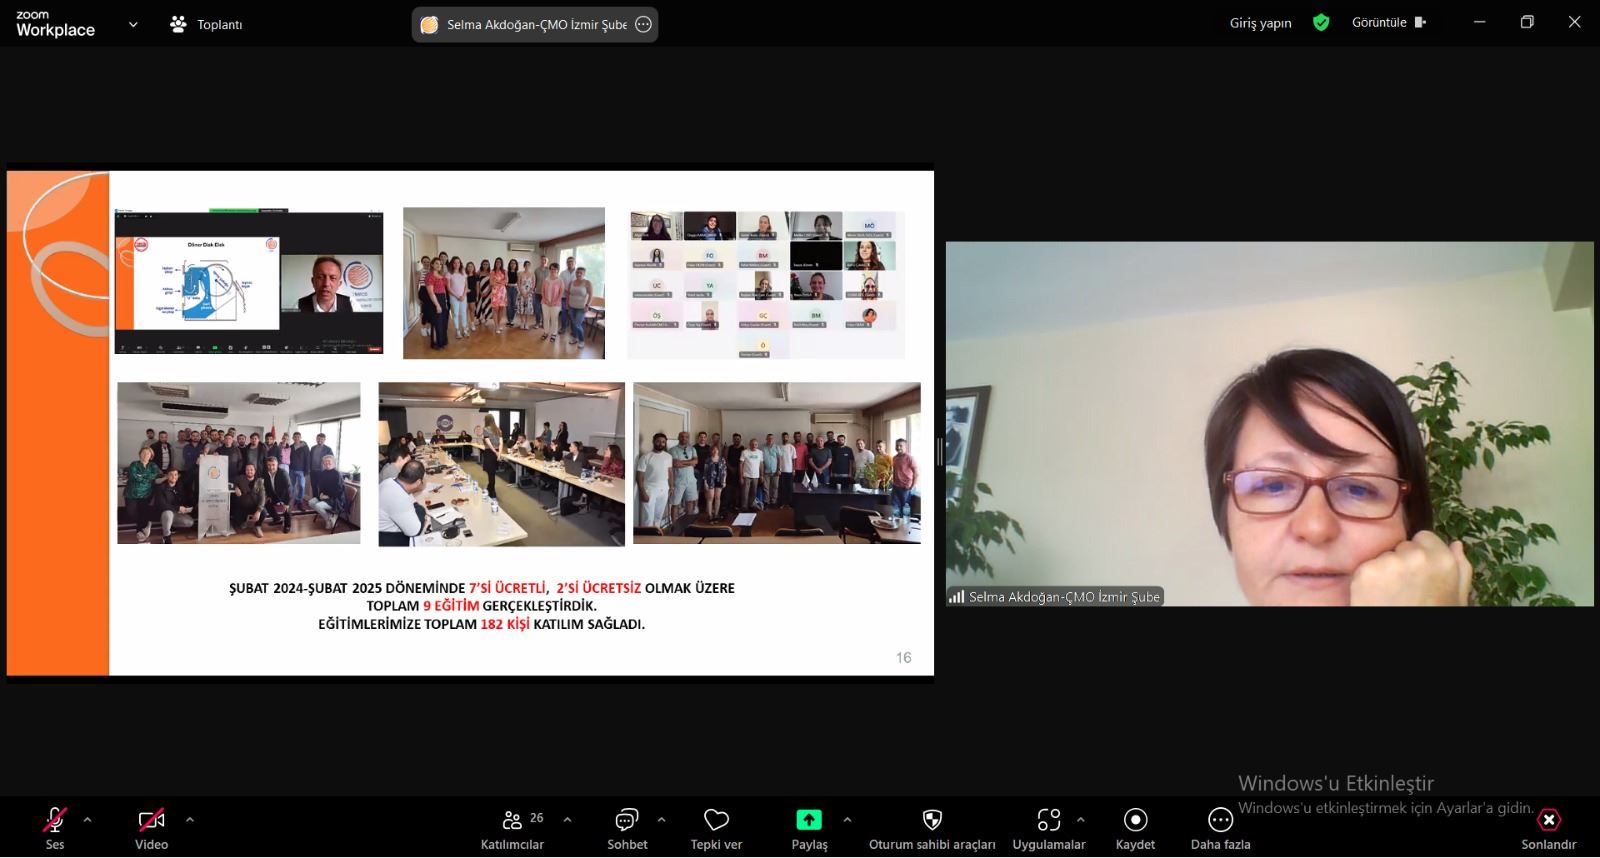
Task: Expand share options arrow beside Paylaş
Action: click(847, 820)
